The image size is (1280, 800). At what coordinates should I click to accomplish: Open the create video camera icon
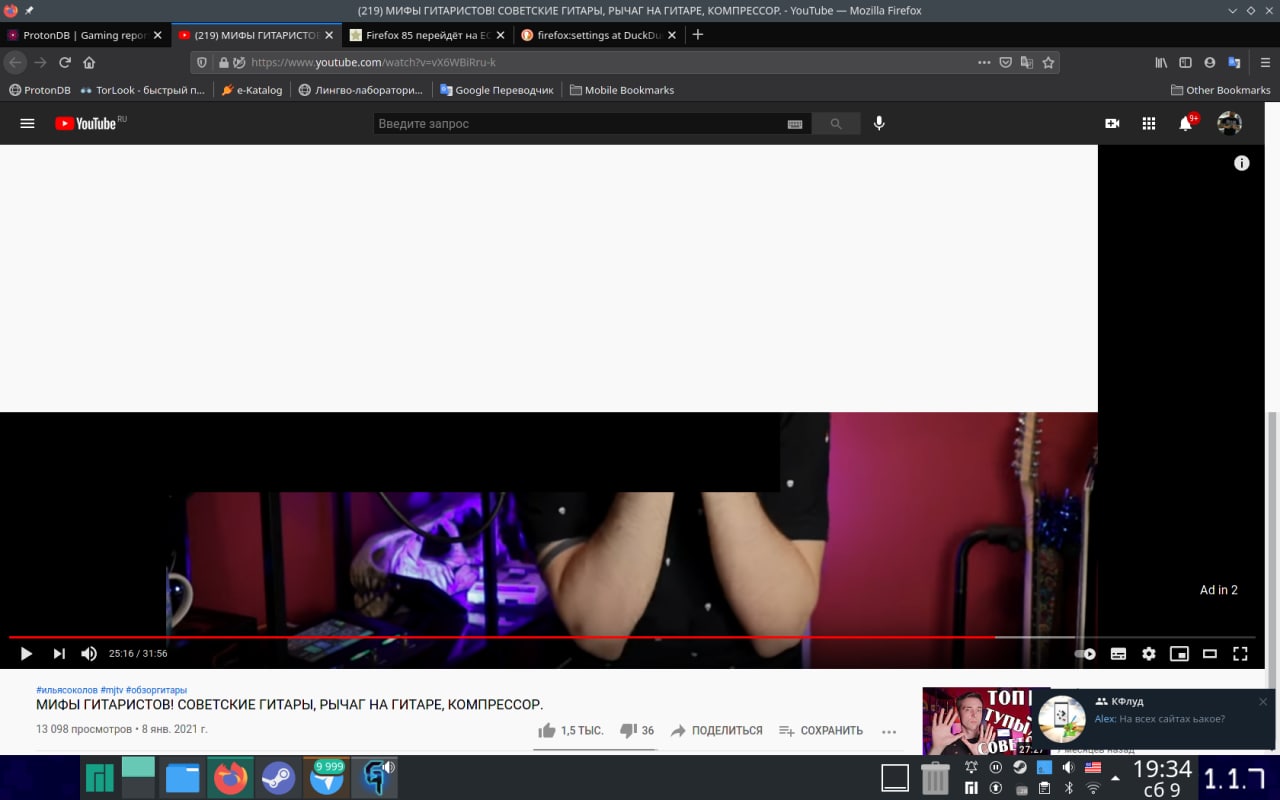coord(1112,123)
